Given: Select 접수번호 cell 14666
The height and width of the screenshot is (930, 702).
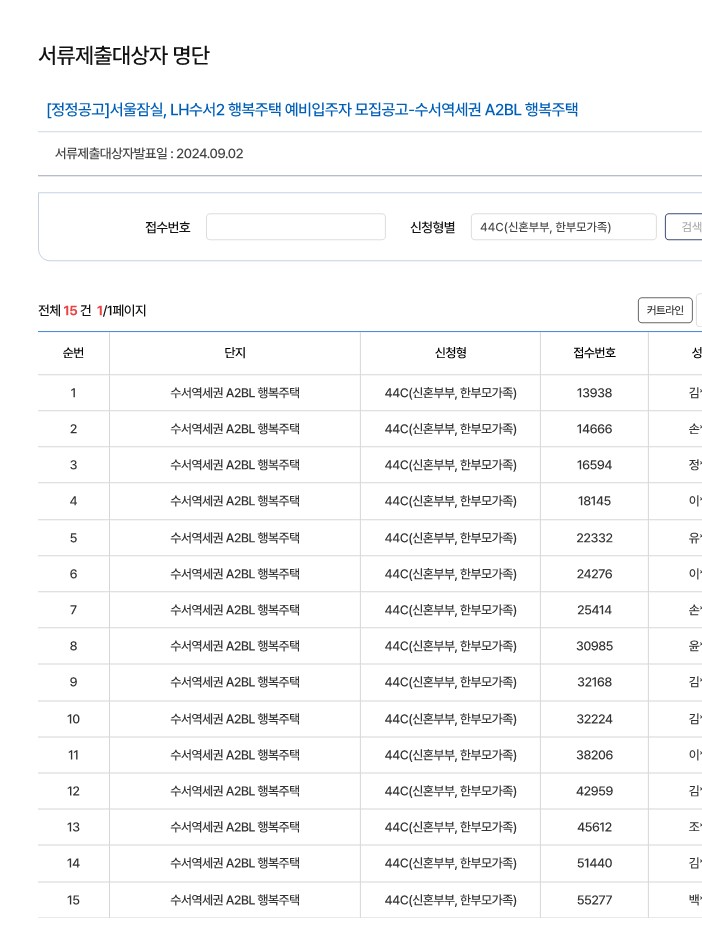Looking at the screenshot, I should coord(594,429).
